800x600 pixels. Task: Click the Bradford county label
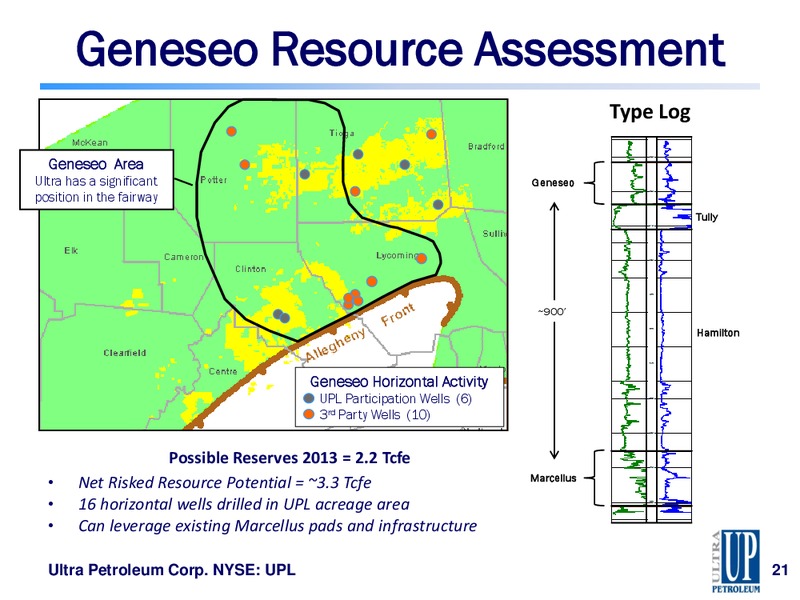(x=486, y=146)
